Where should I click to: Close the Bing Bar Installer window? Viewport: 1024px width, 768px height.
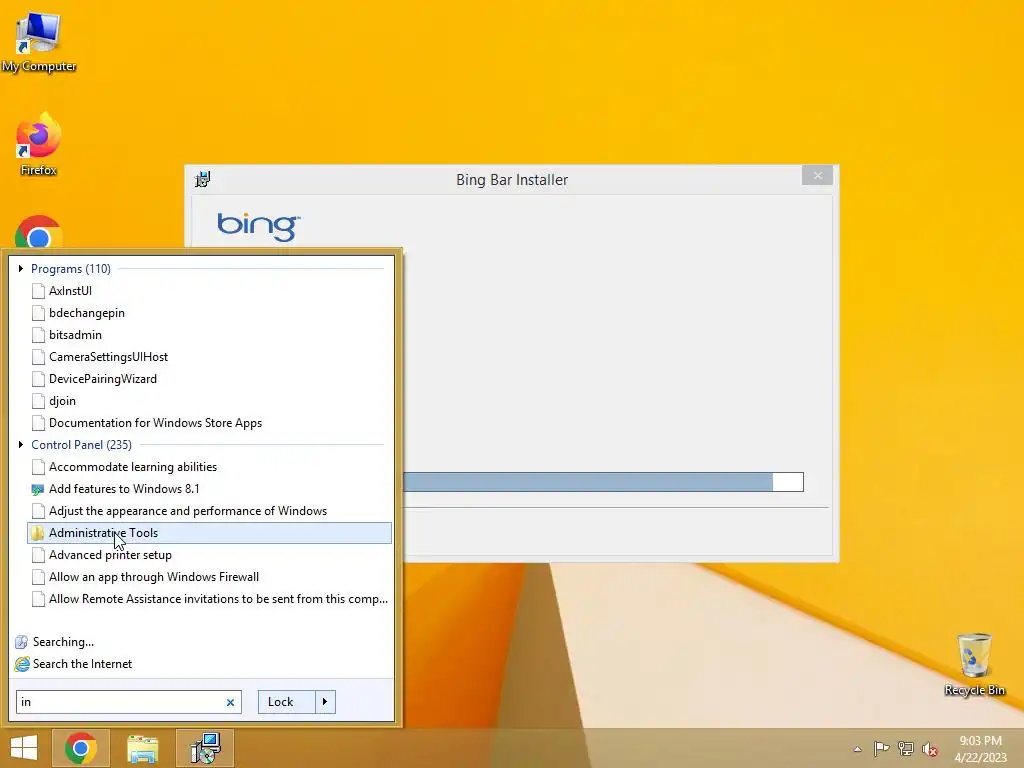click(817, 175)
